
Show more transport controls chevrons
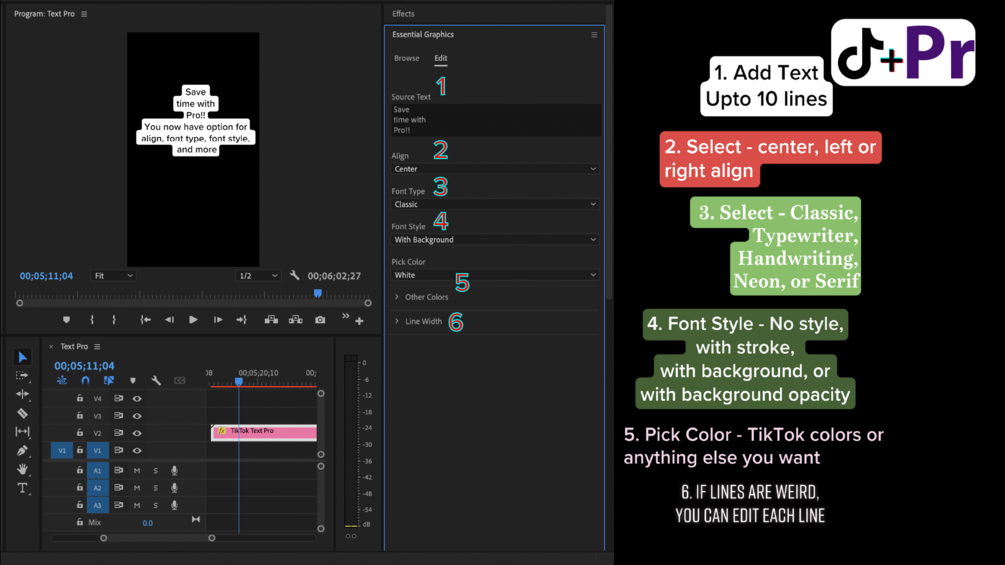coord(345,316)
